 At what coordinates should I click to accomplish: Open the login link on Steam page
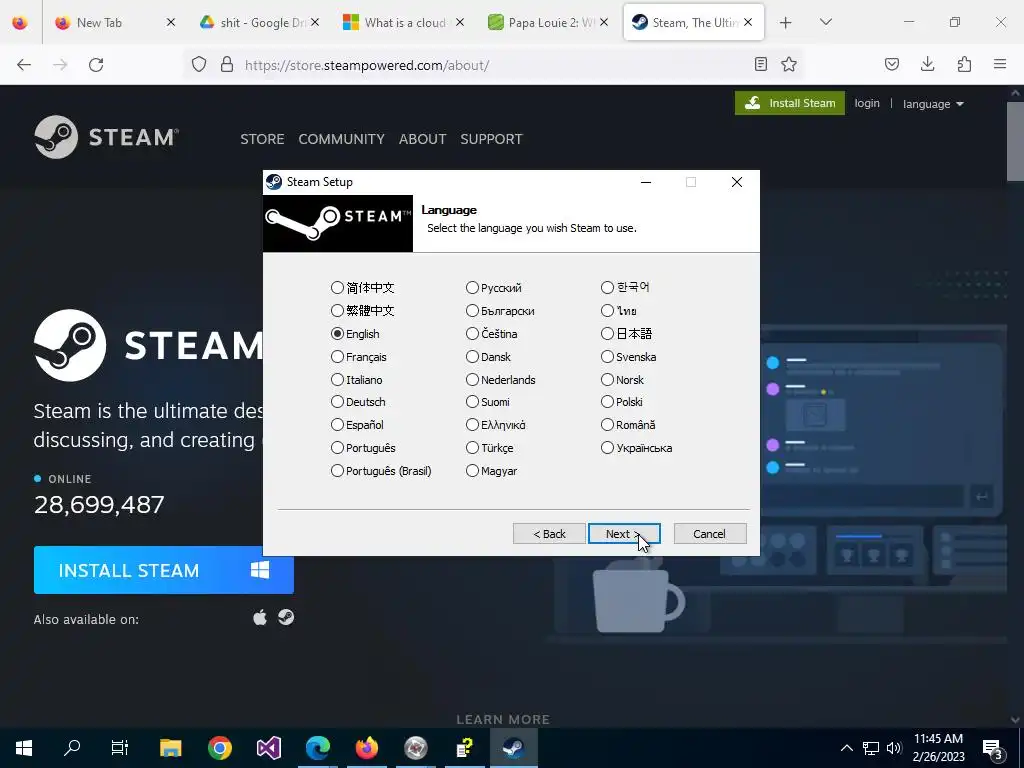(867, 103)
